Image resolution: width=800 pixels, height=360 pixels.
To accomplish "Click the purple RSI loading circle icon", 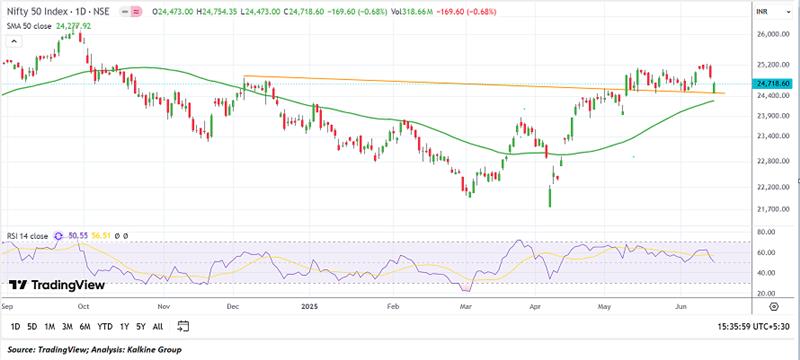I will (x=58, y=236).
